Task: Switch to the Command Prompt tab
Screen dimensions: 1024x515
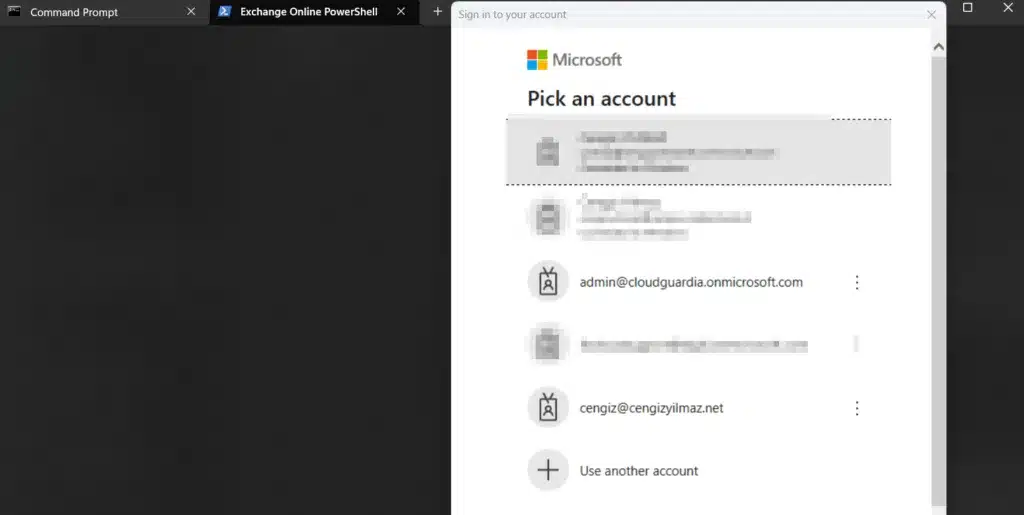Action: click(74, 12)
